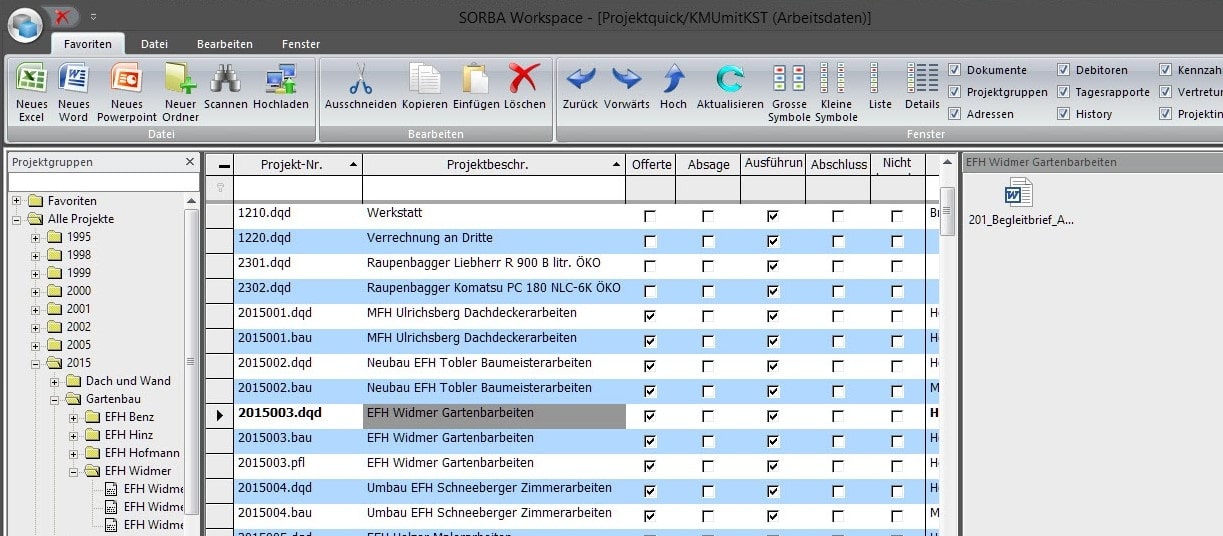Open the quick access toolbar dropdown arrow
1223x536 pixels.
[x=93, y=17]
